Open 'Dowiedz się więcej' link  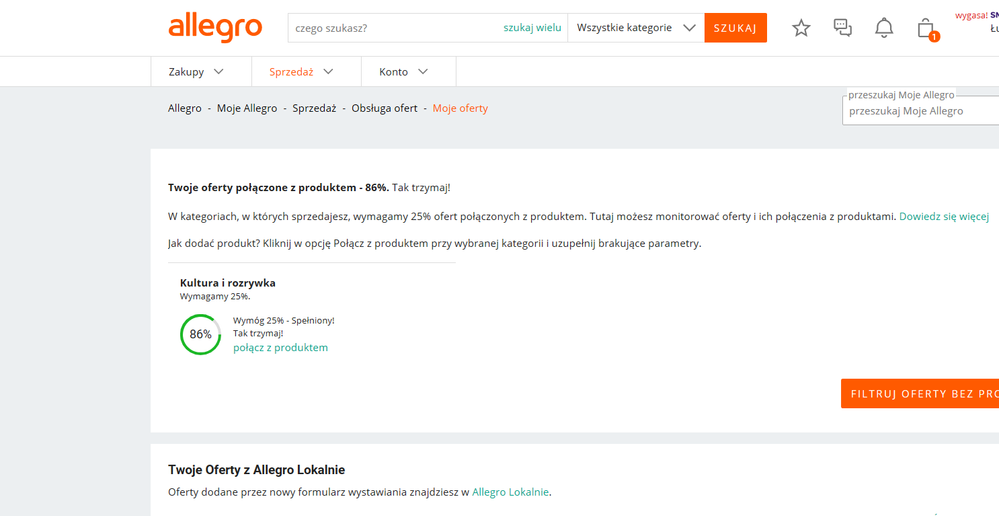coord(944,217)
